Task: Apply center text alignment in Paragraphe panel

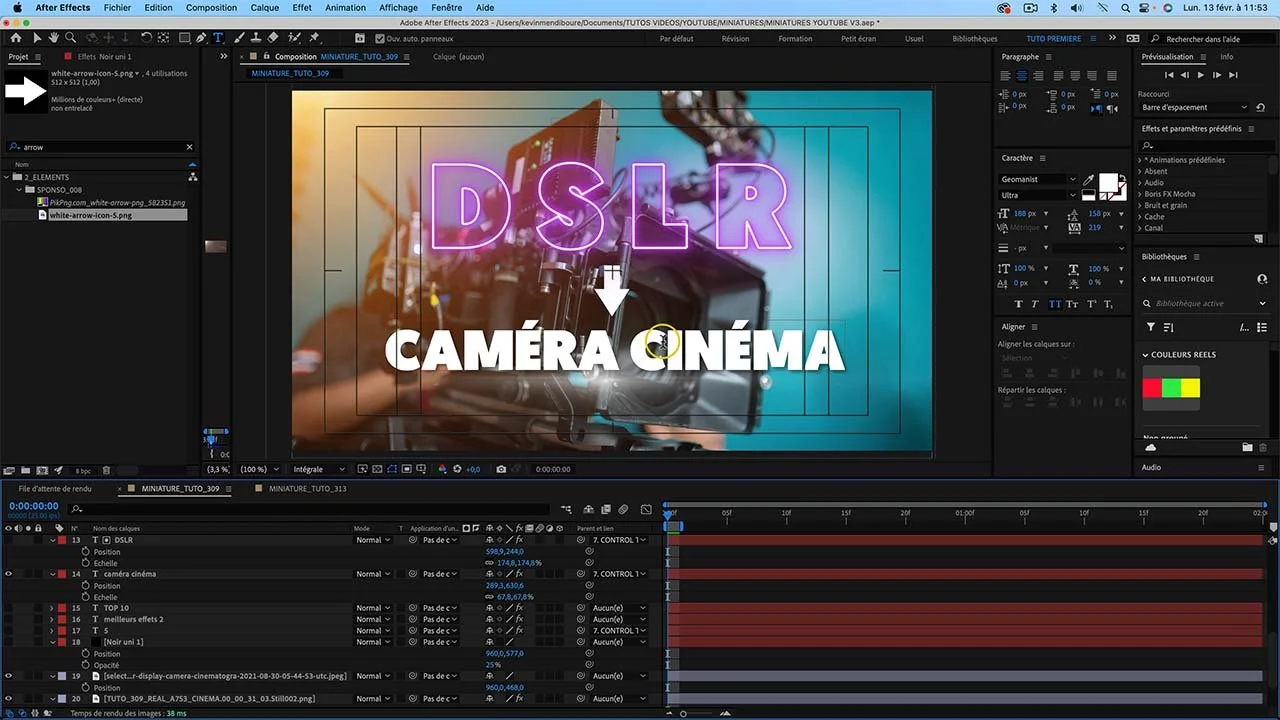Action: tap(1021, 76)
